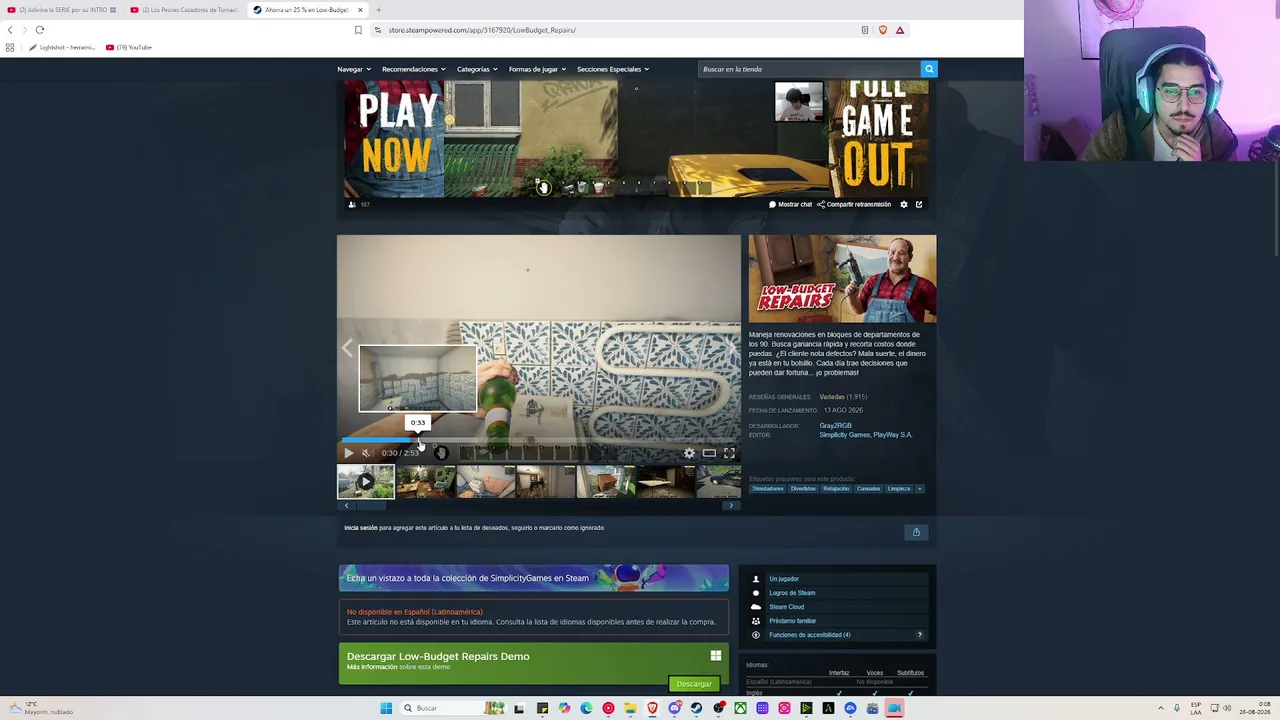Open the Brave Shields lion icon
This screenshot has height=720, width=1280.
[x=882, y=30]
